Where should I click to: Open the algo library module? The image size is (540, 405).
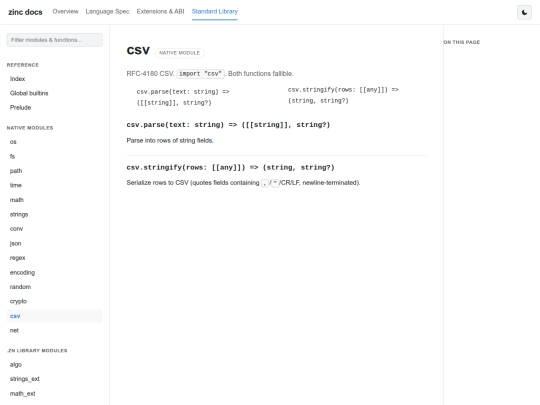click(x=55, y=365)
